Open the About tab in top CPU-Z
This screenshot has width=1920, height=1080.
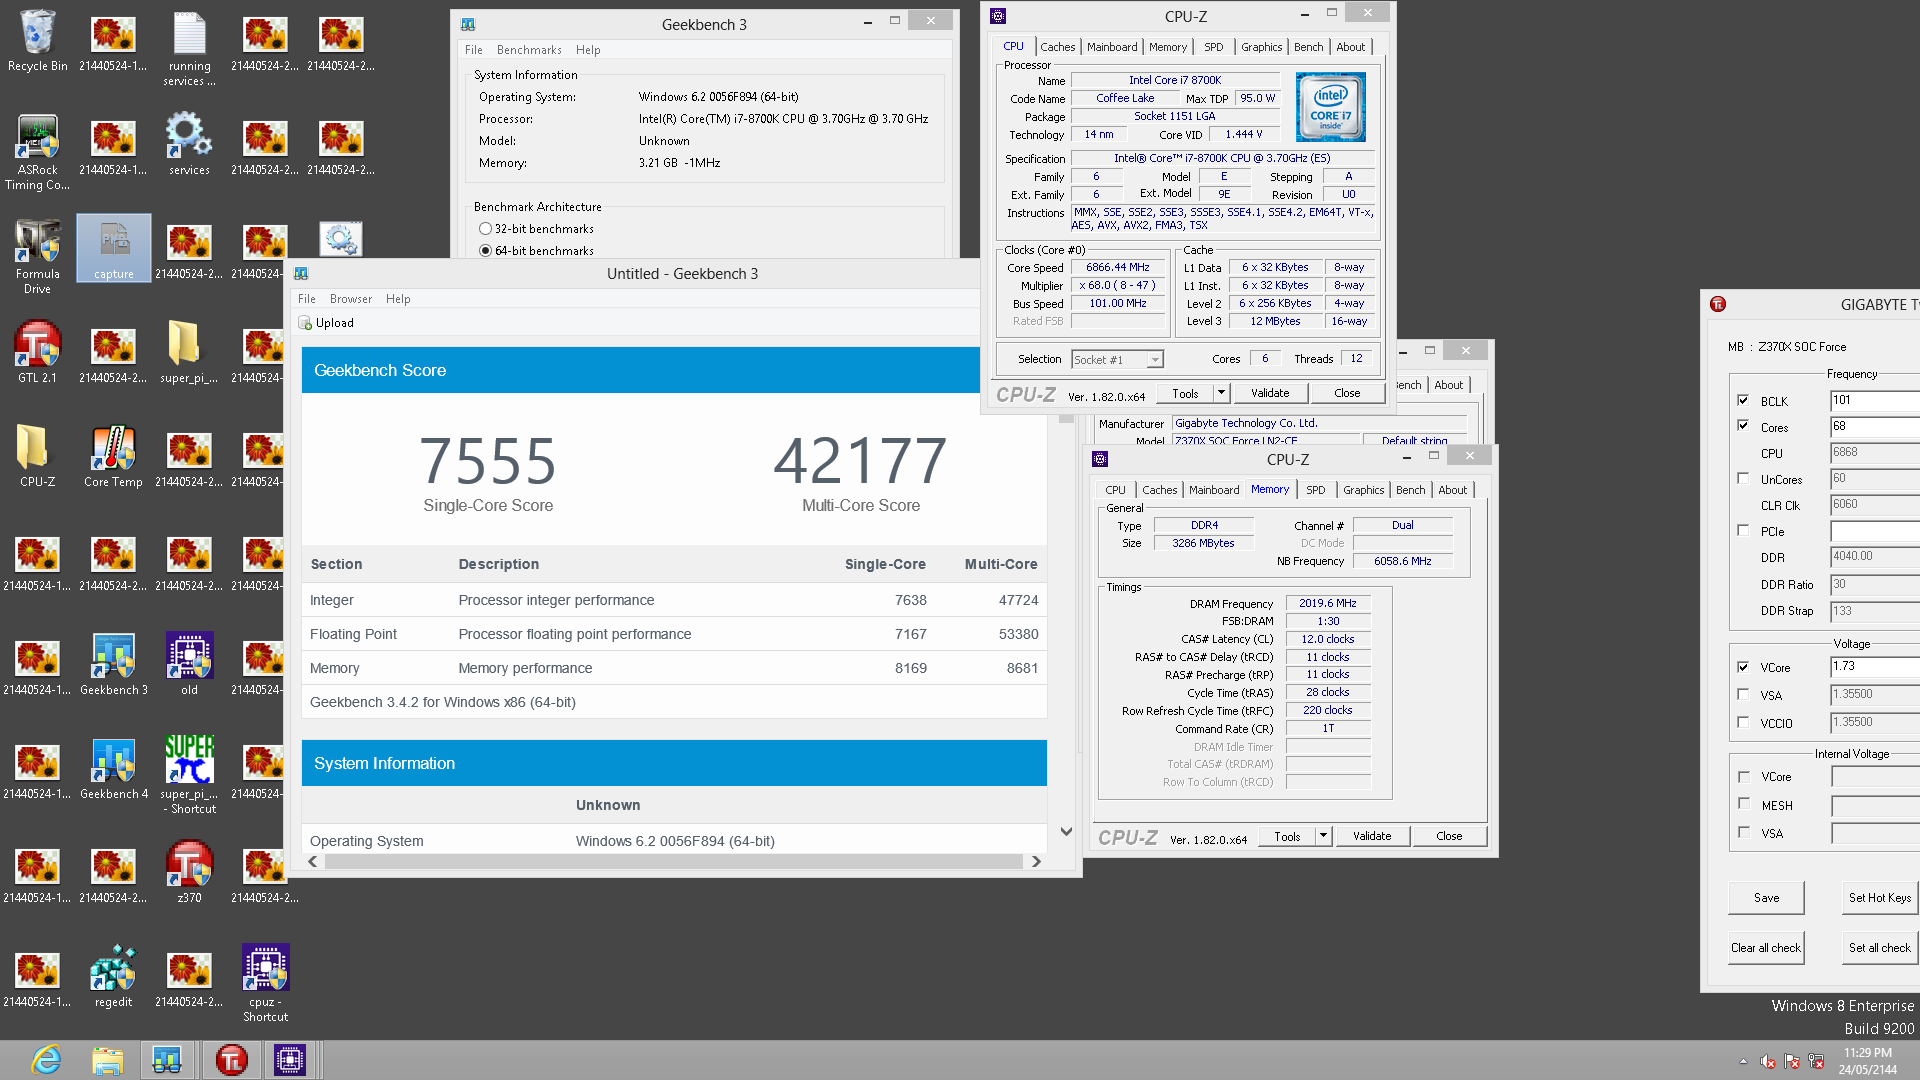(1350, 47)
